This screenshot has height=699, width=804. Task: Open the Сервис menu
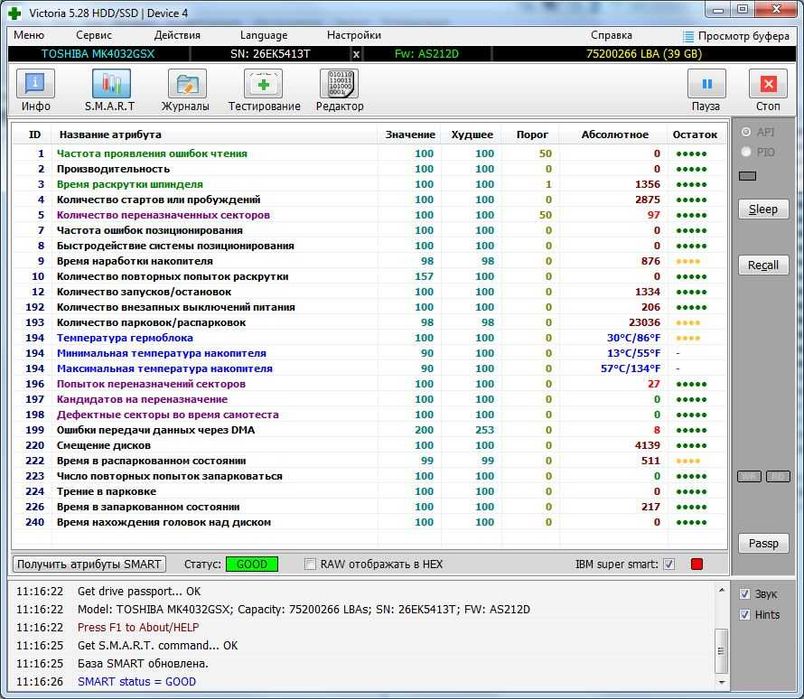93,35
